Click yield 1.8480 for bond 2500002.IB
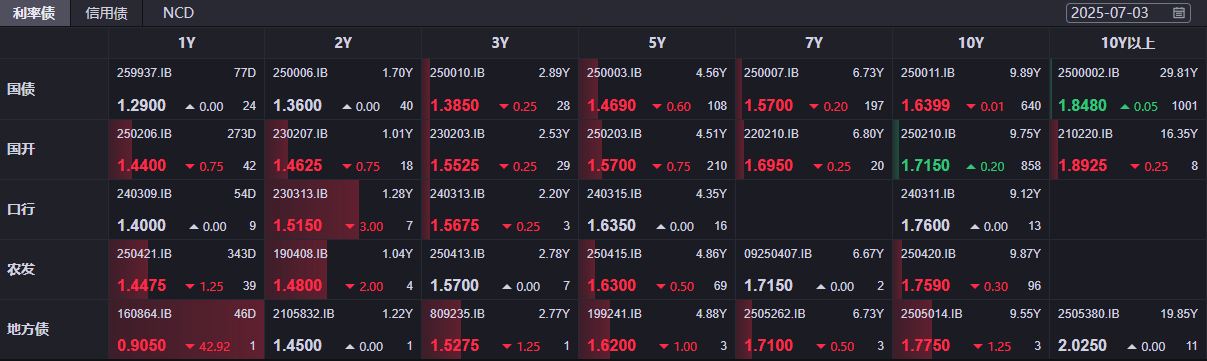1207x361 pixels. point(1082,105)
